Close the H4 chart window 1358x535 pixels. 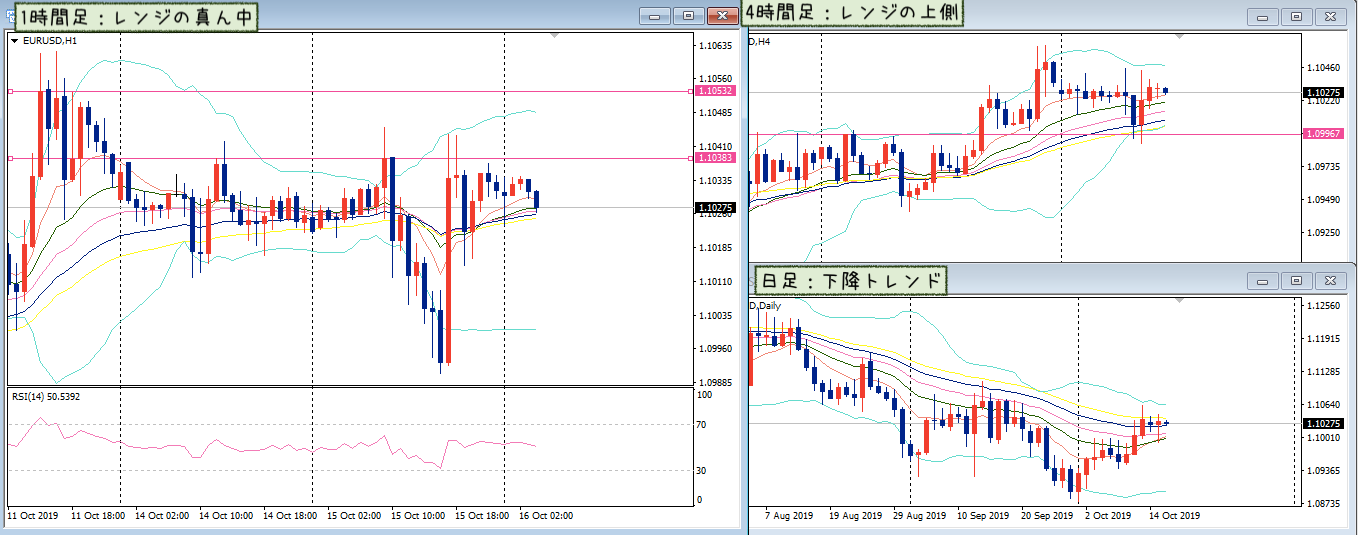(1330, 17)
